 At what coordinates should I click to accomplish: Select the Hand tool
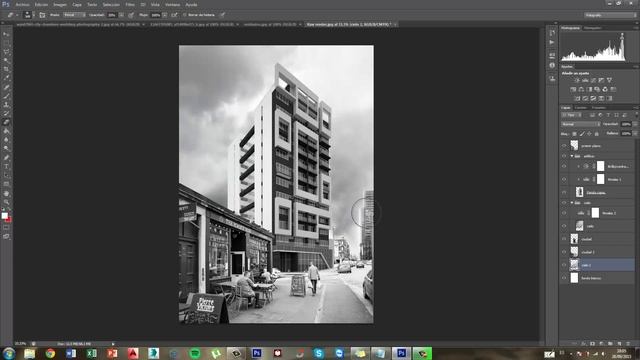(x=6, y=193)
